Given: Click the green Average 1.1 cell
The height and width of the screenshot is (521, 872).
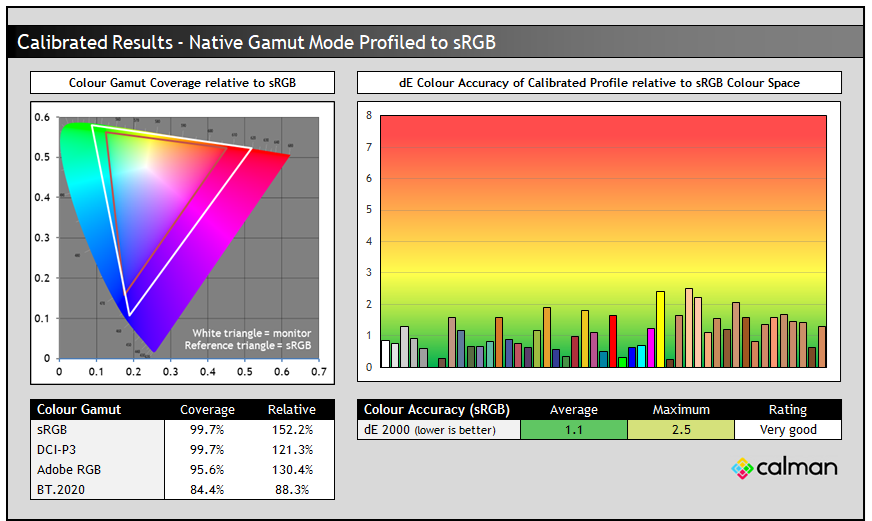Looking at the screenshot, I should pyautogui.click(x=573, y=430).
